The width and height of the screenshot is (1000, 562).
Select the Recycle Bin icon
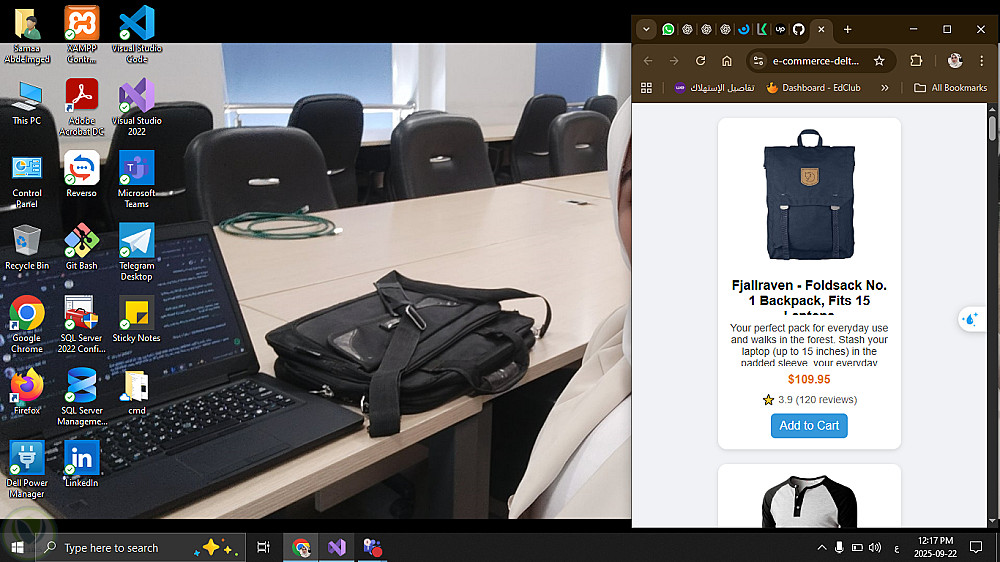point(27,246)
